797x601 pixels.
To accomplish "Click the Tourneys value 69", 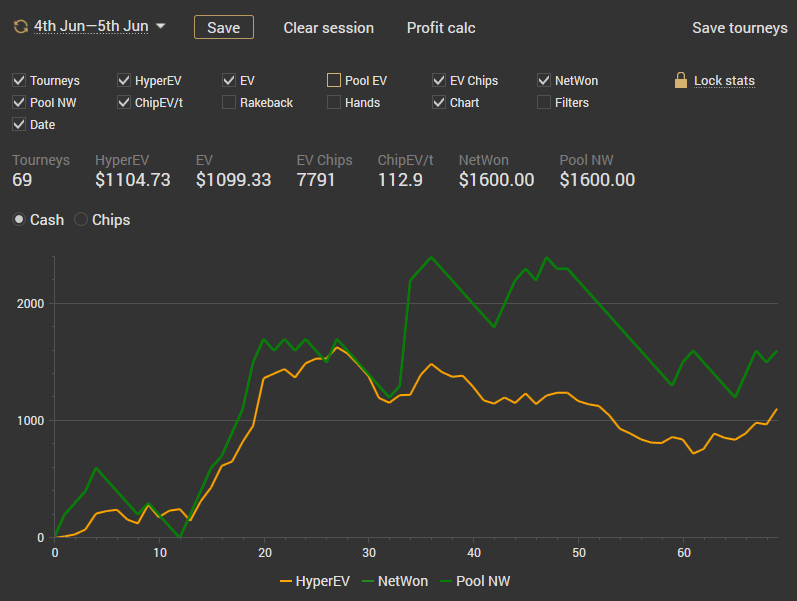I will coord(22,180).
